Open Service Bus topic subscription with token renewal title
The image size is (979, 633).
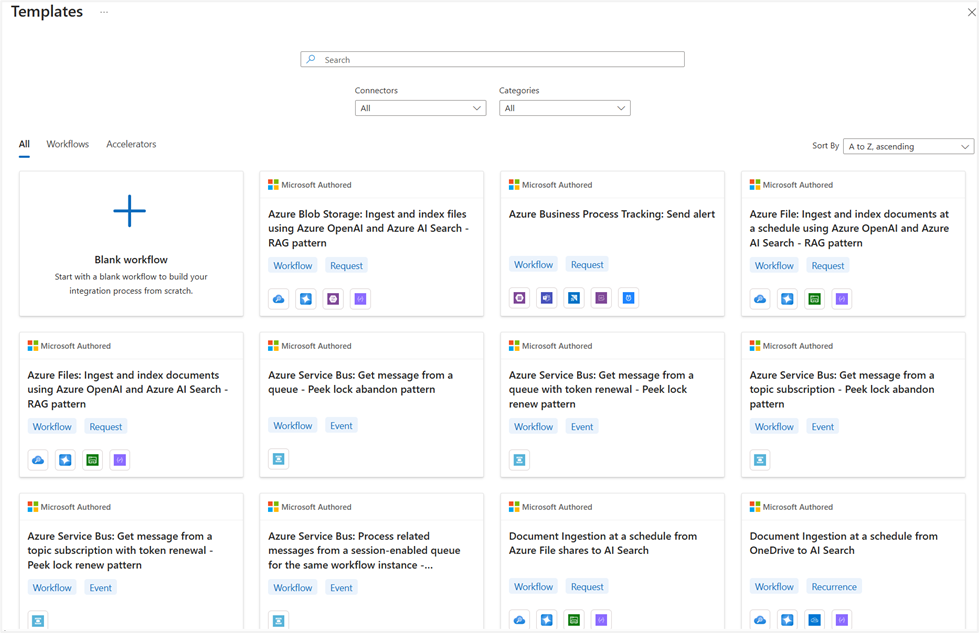[x=120, y=551]
